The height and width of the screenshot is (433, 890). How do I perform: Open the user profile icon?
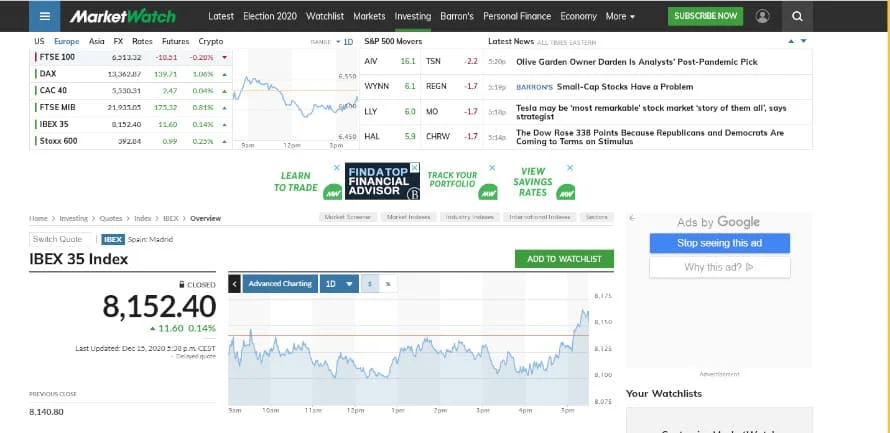(762, 16)
